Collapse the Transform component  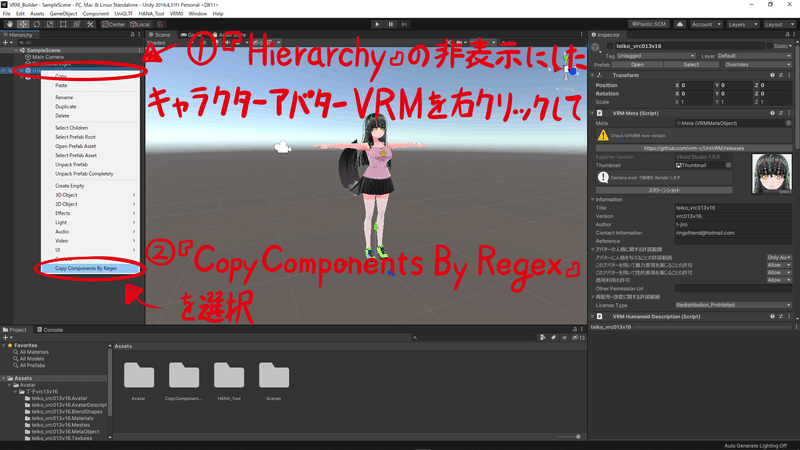click(593, 76)
